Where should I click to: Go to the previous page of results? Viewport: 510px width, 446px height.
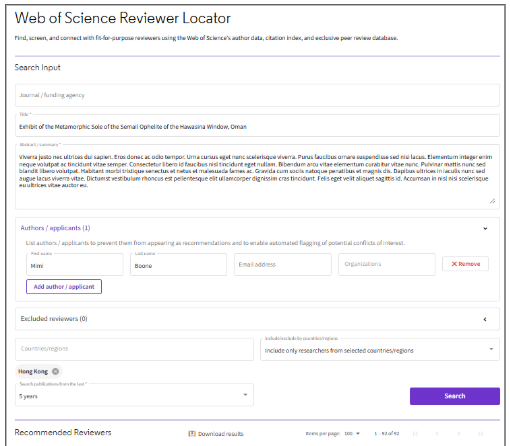coord(437,433)
